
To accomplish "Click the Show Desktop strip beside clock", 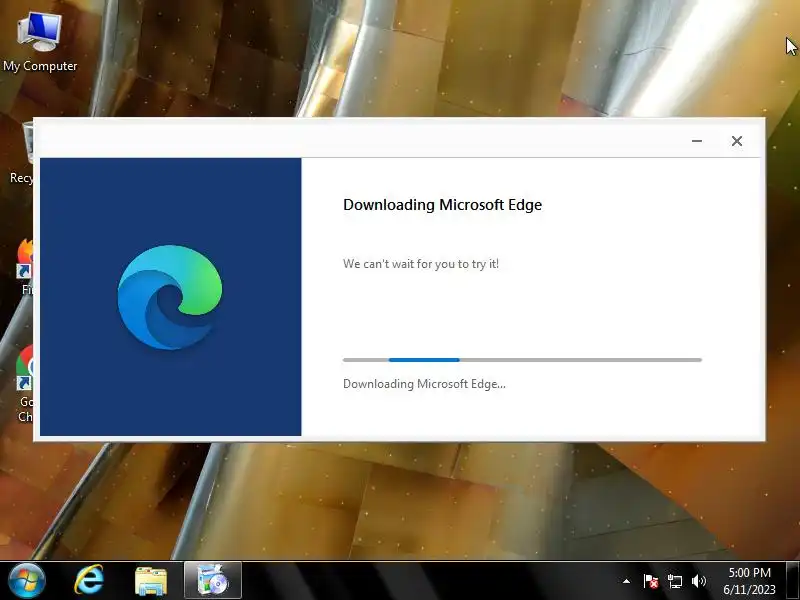I will click(793, 581).
